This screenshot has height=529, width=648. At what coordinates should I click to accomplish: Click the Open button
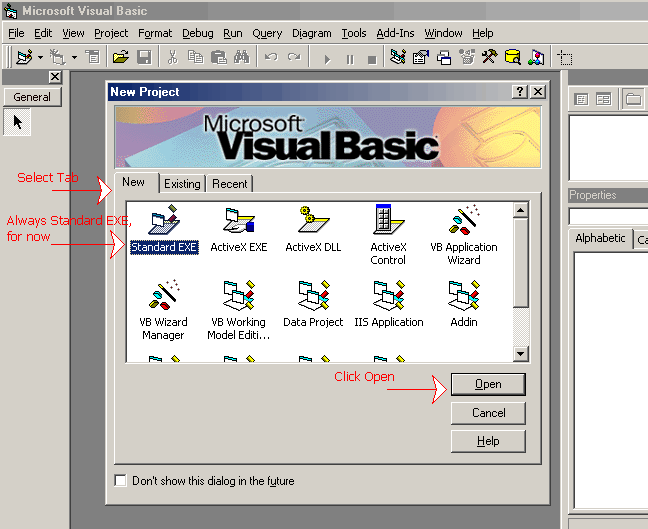click(x=488, y=384)
